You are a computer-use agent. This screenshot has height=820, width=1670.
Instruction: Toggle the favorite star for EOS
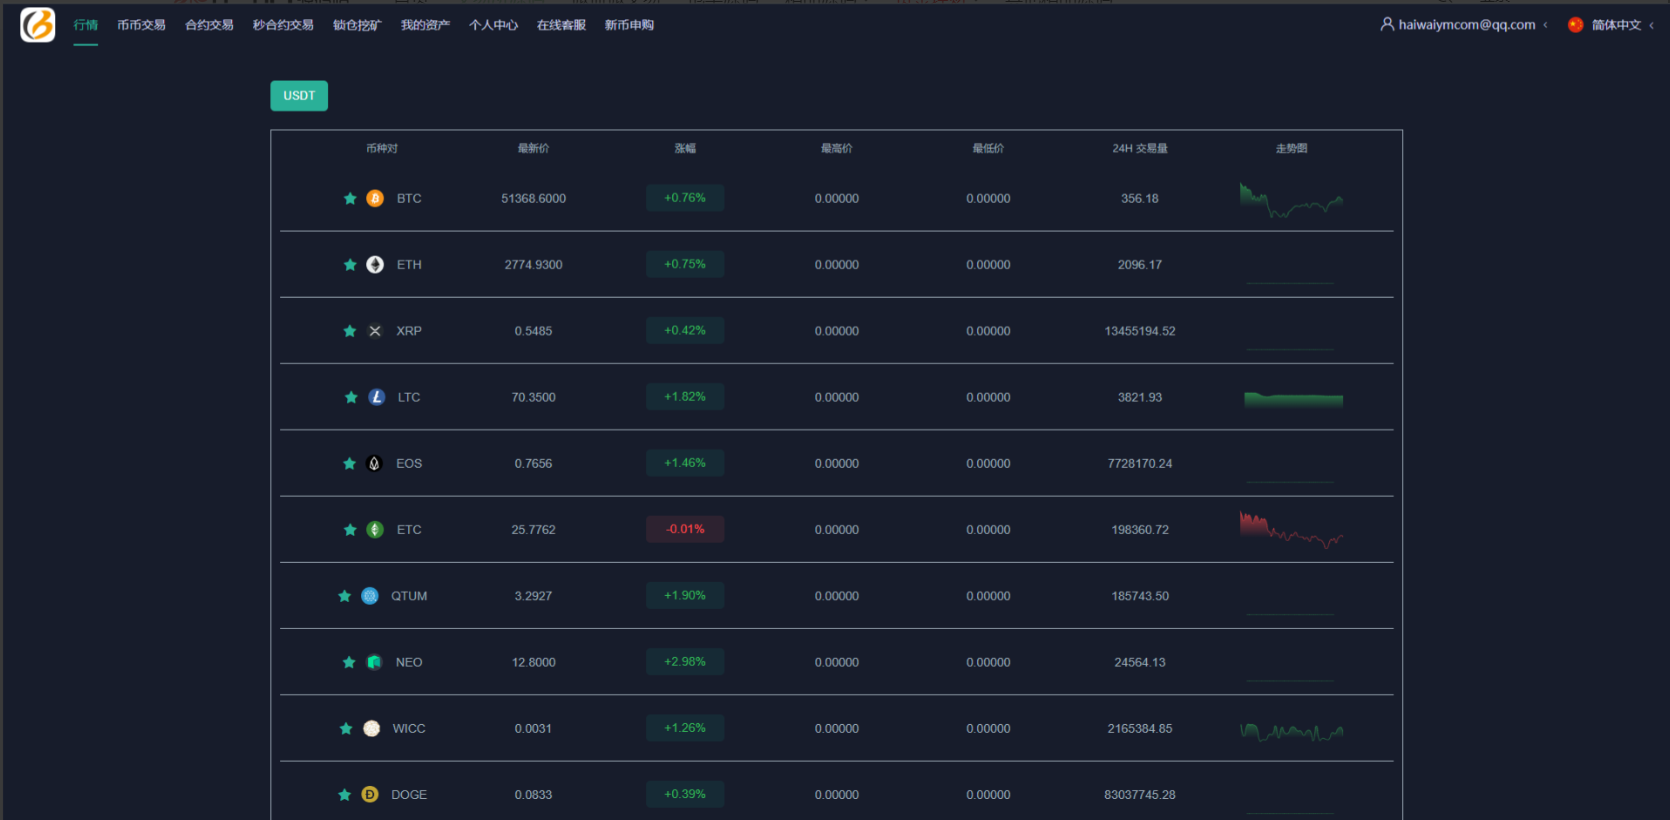(x=350, y=464)
